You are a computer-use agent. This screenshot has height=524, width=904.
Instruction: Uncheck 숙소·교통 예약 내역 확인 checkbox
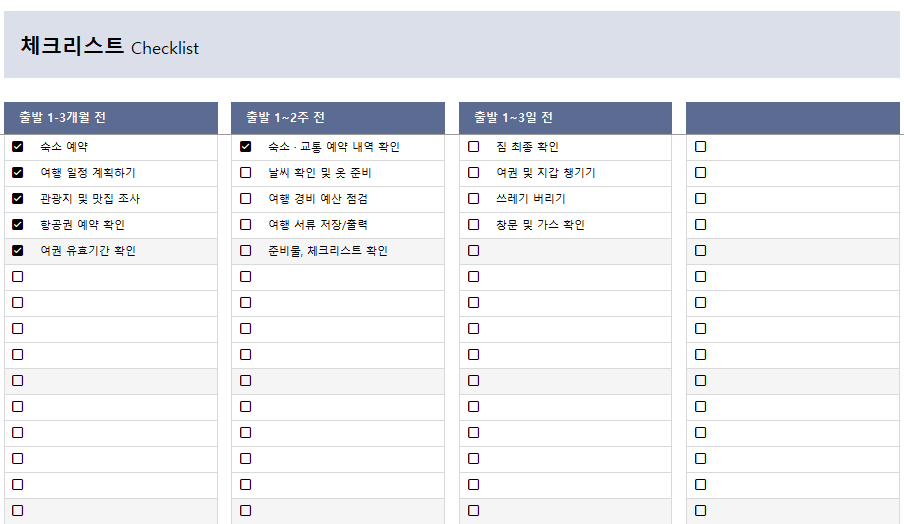[246, 146]
